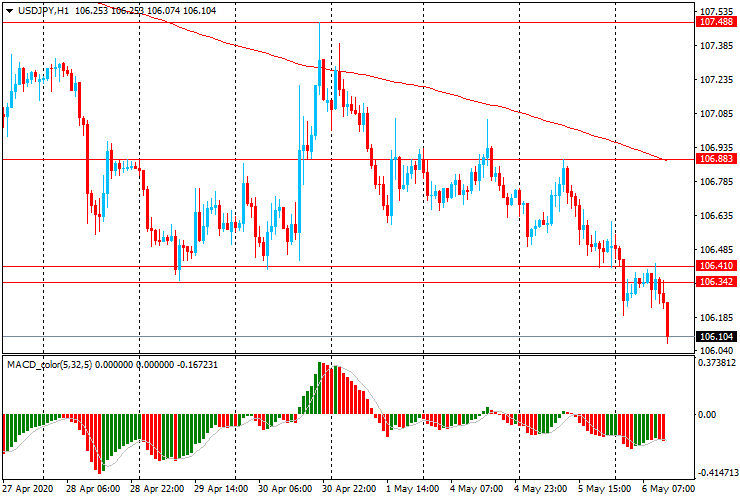
Task: Select the 107.488 resistance level label
Action: coord(716,22)
